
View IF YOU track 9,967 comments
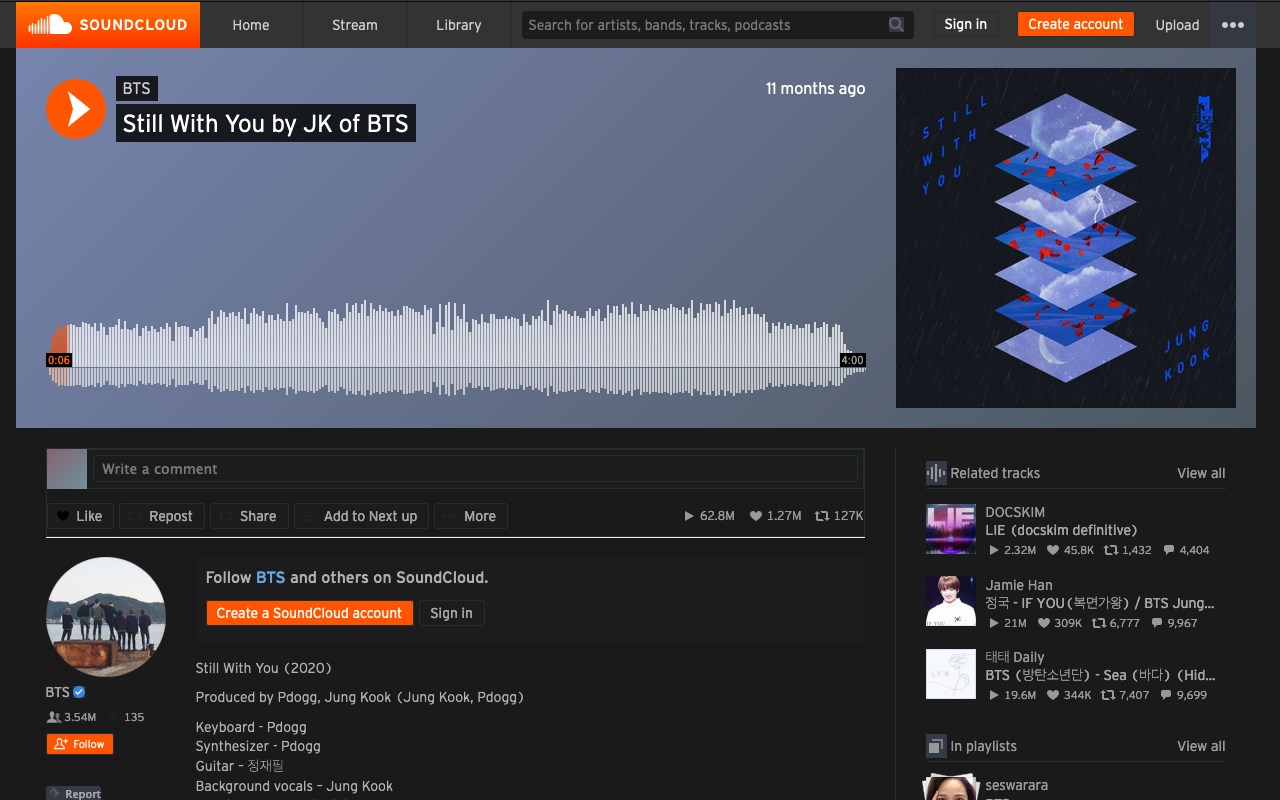tap(1174, 623)
